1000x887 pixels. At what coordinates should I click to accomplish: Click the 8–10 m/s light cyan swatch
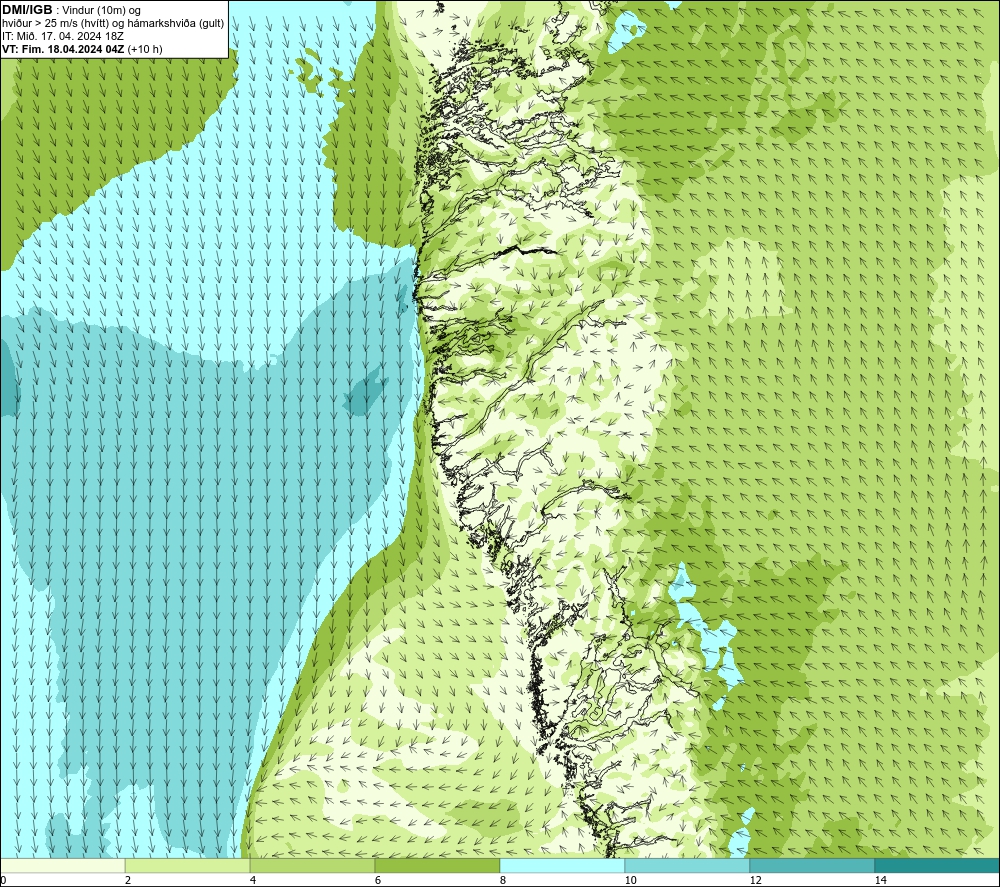click(562, 865)
